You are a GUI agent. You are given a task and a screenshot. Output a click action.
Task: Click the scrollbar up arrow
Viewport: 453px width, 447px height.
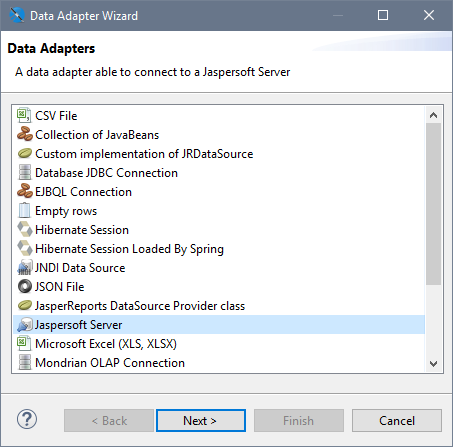coord(433,115)
